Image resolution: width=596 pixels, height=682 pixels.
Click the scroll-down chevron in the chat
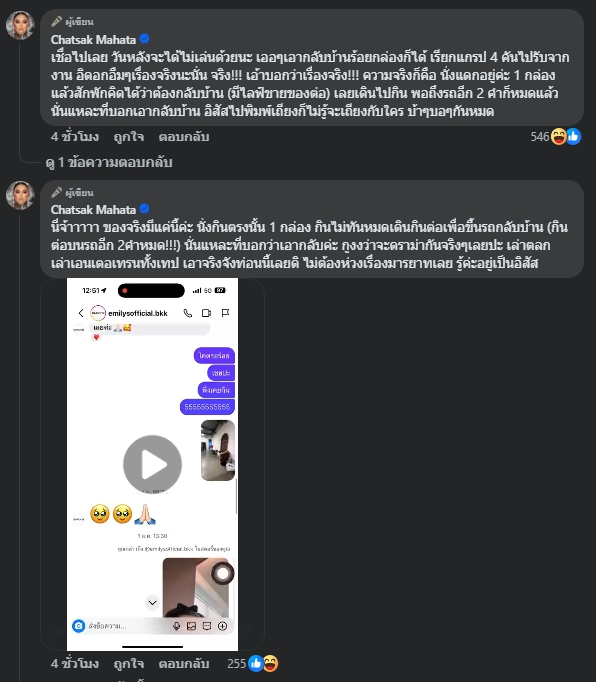tap(152, 603)
